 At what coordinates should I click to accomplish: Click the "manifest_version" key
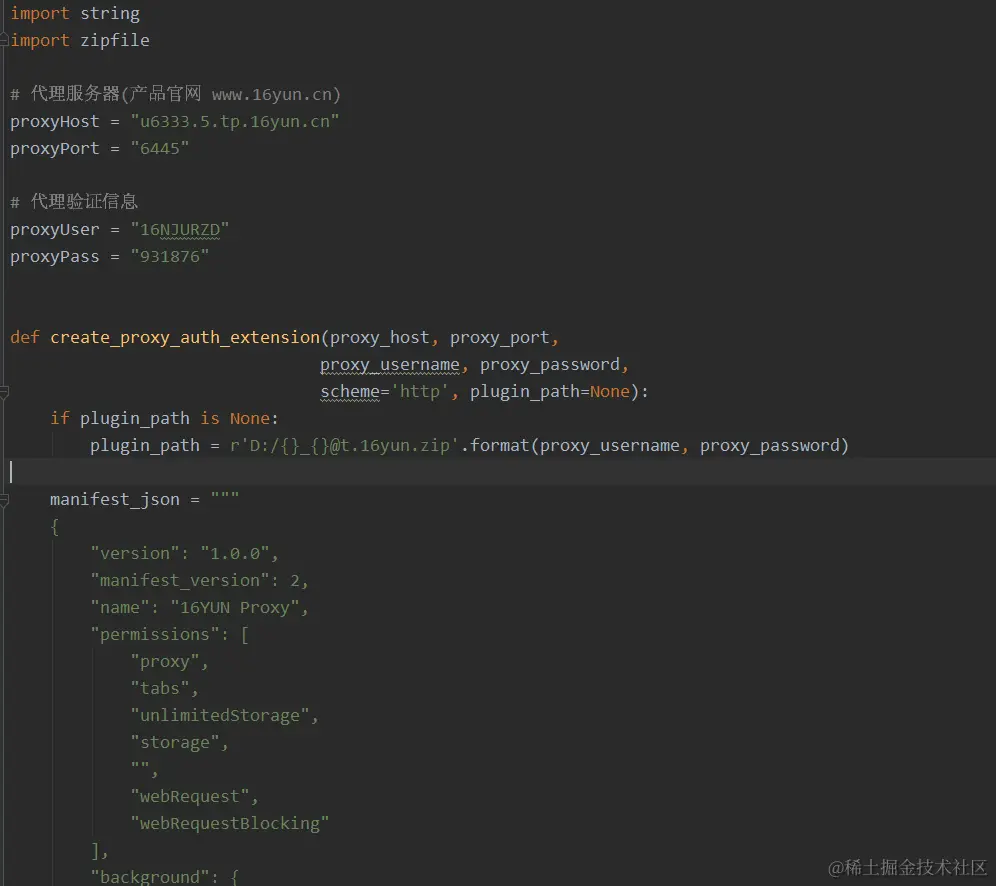coord(180,581)
